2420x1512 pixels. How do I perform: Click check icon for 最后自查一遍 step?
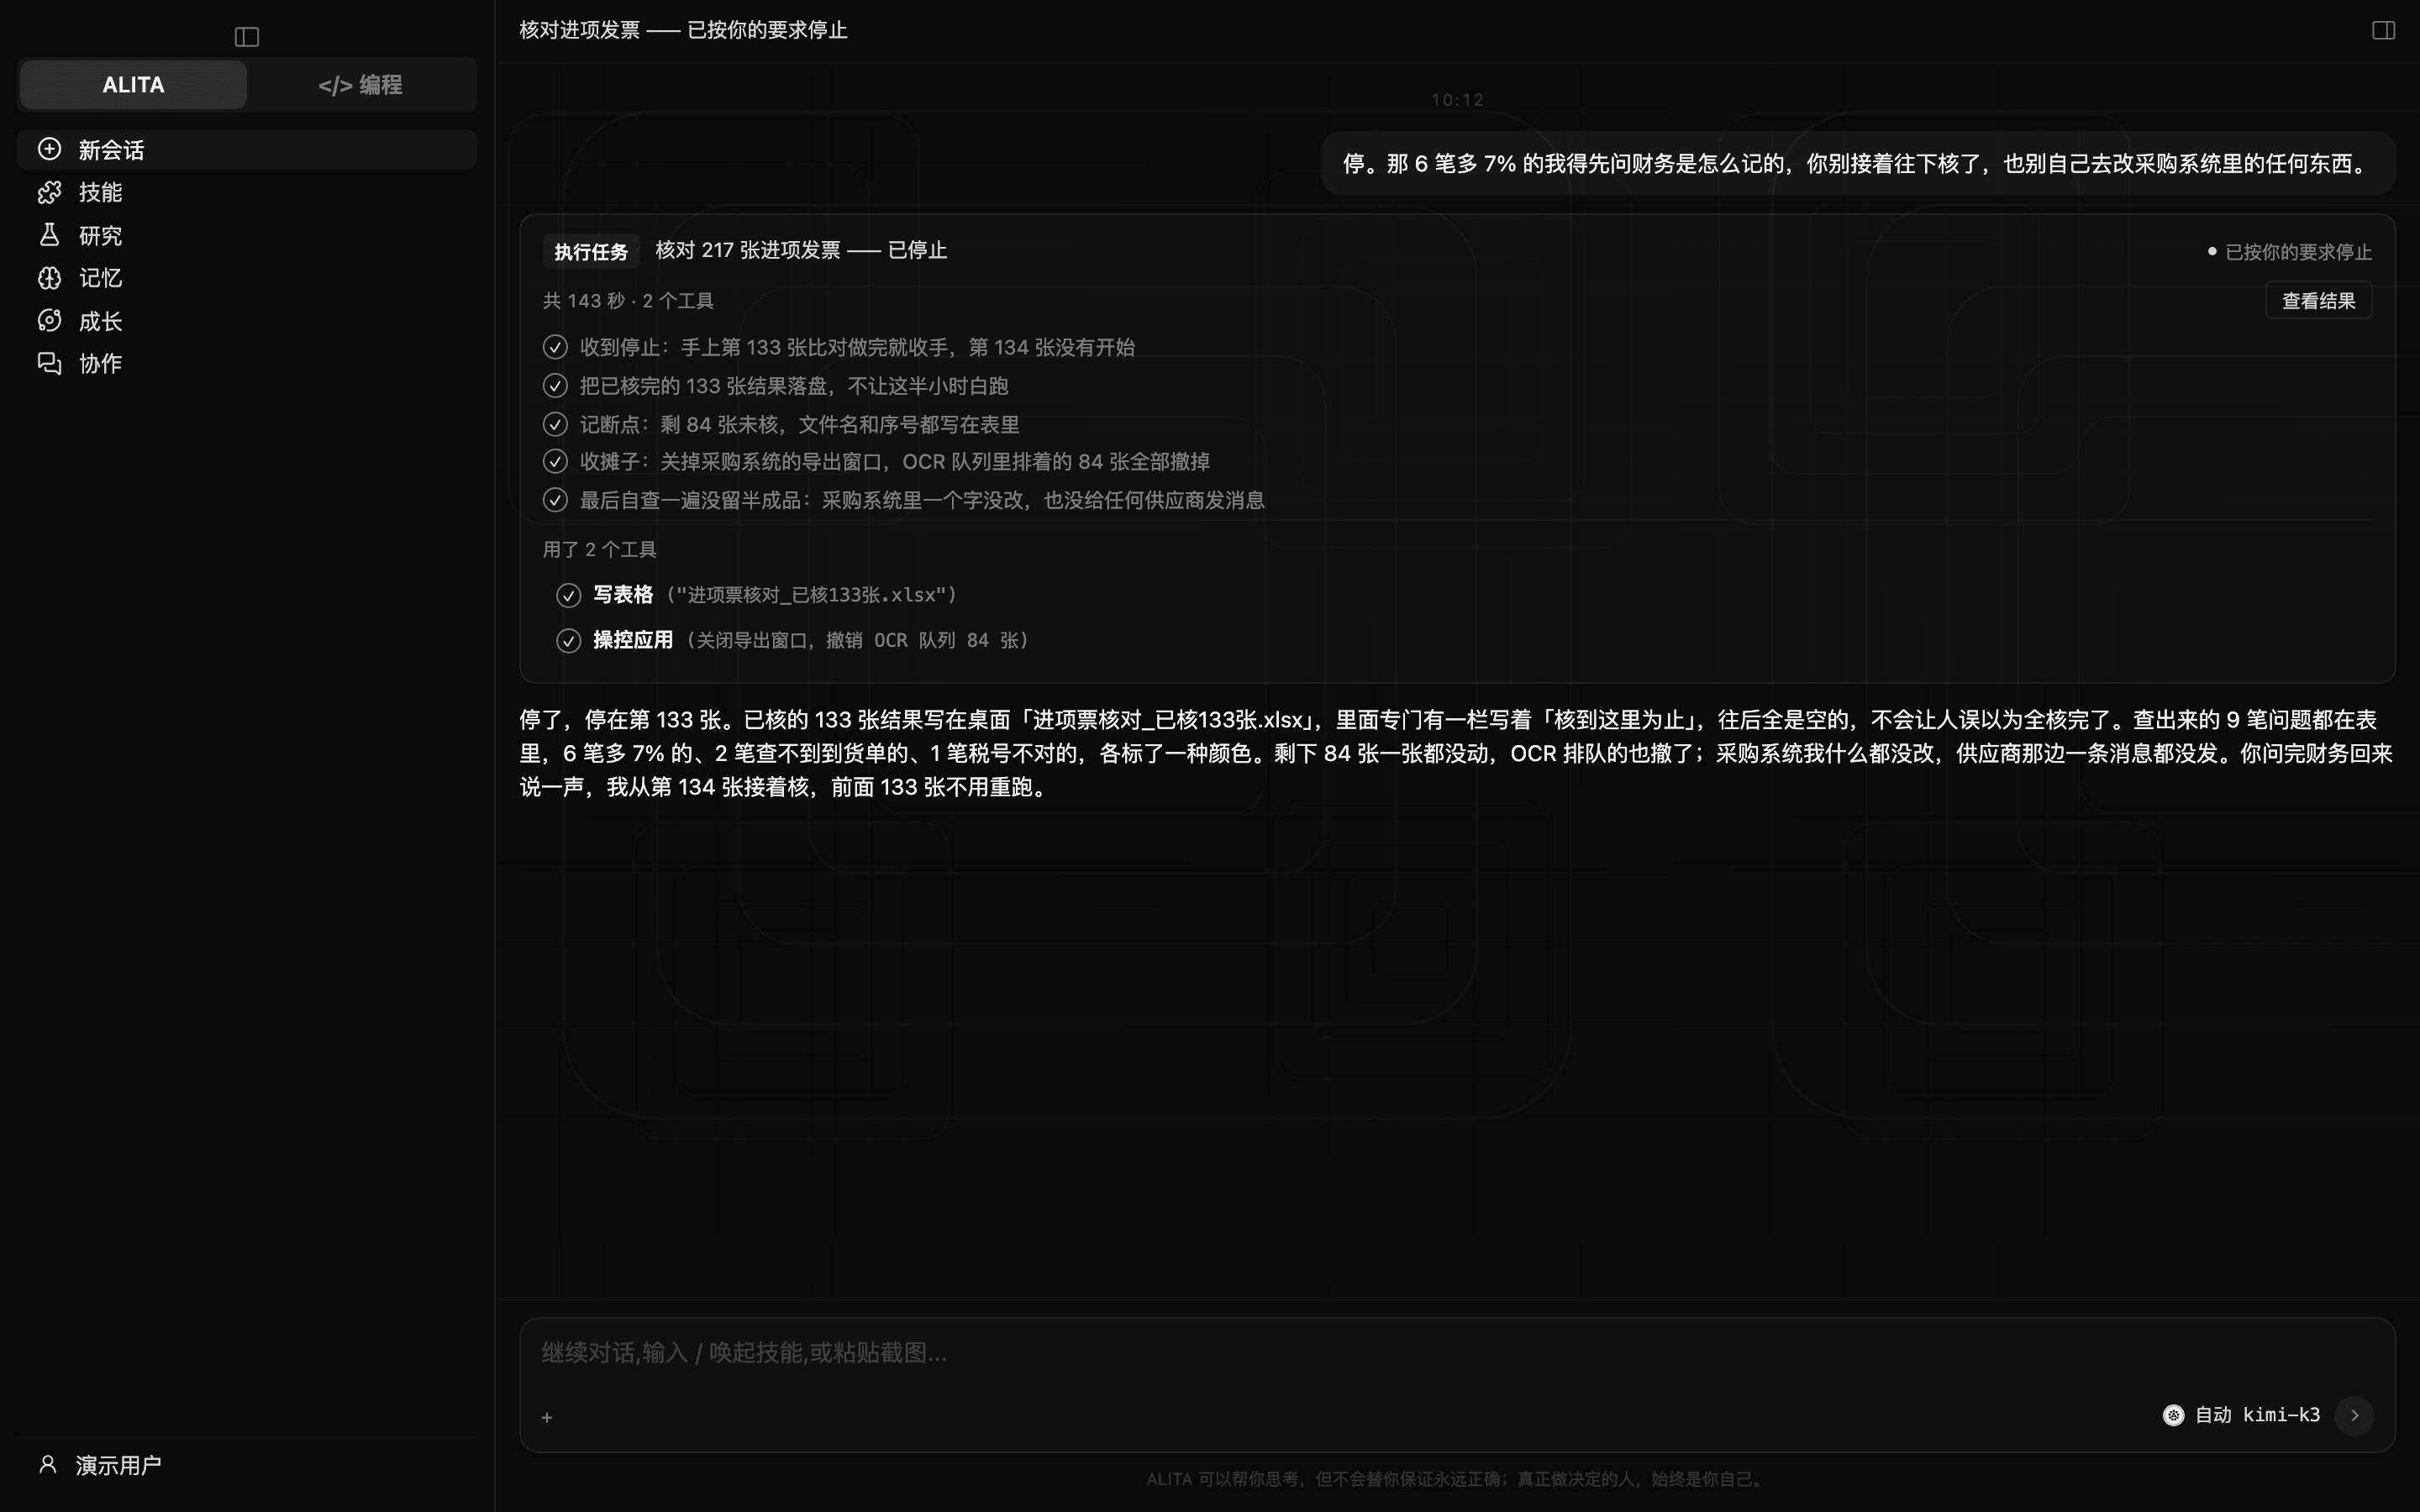click(555, 500)
